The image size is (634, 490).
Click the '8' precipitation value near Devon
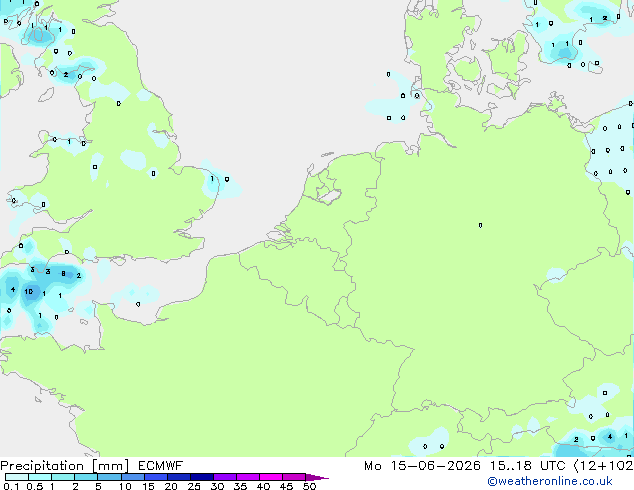[63, 274]
